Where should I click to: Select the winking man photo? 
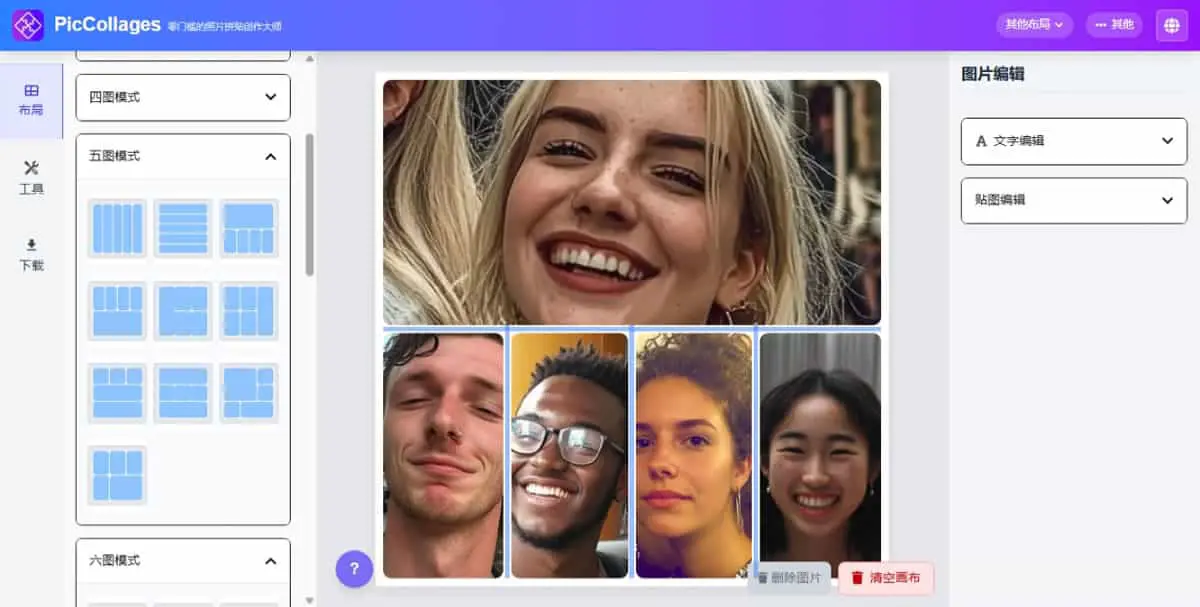[443, 455]
